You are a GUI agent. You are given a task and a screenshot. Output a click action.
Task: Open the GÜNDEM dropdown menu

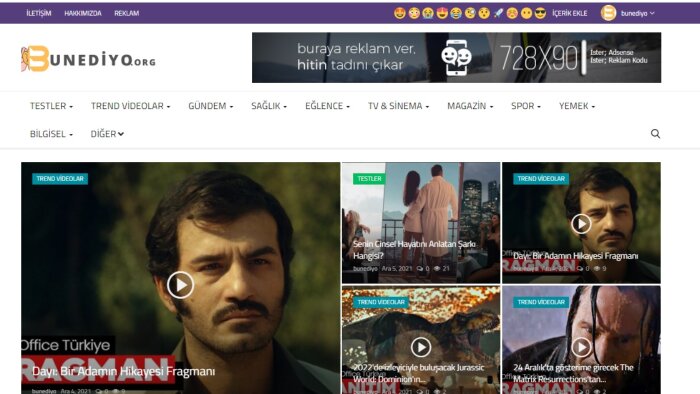210,106
